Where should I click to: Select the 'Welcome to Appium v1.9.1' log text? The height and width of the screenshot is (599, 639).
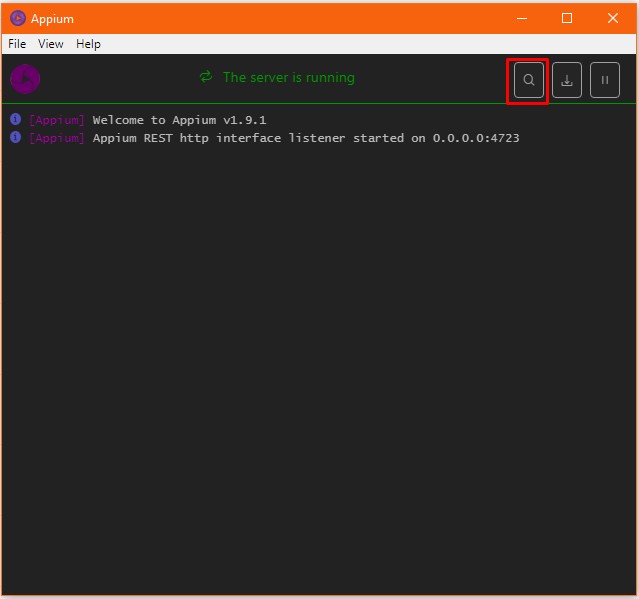[x=179, y=120]
